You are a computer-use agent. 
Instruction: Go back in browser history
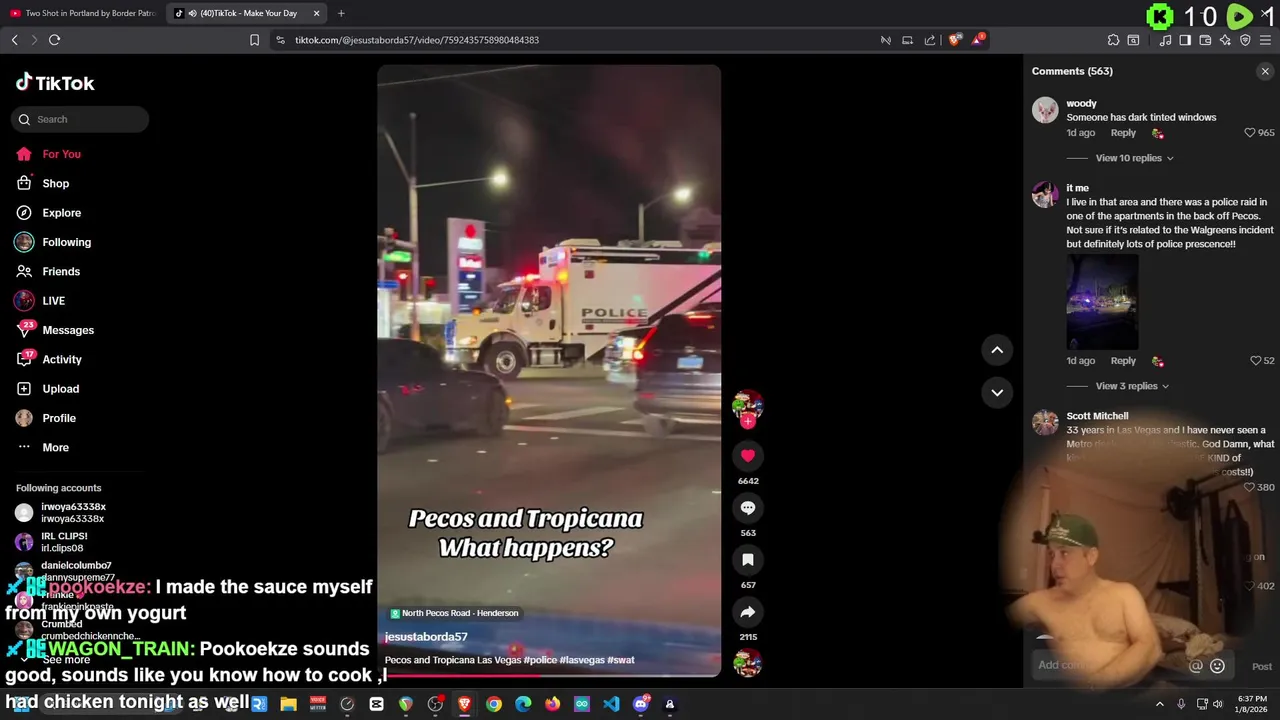click(x=14, y=40)
